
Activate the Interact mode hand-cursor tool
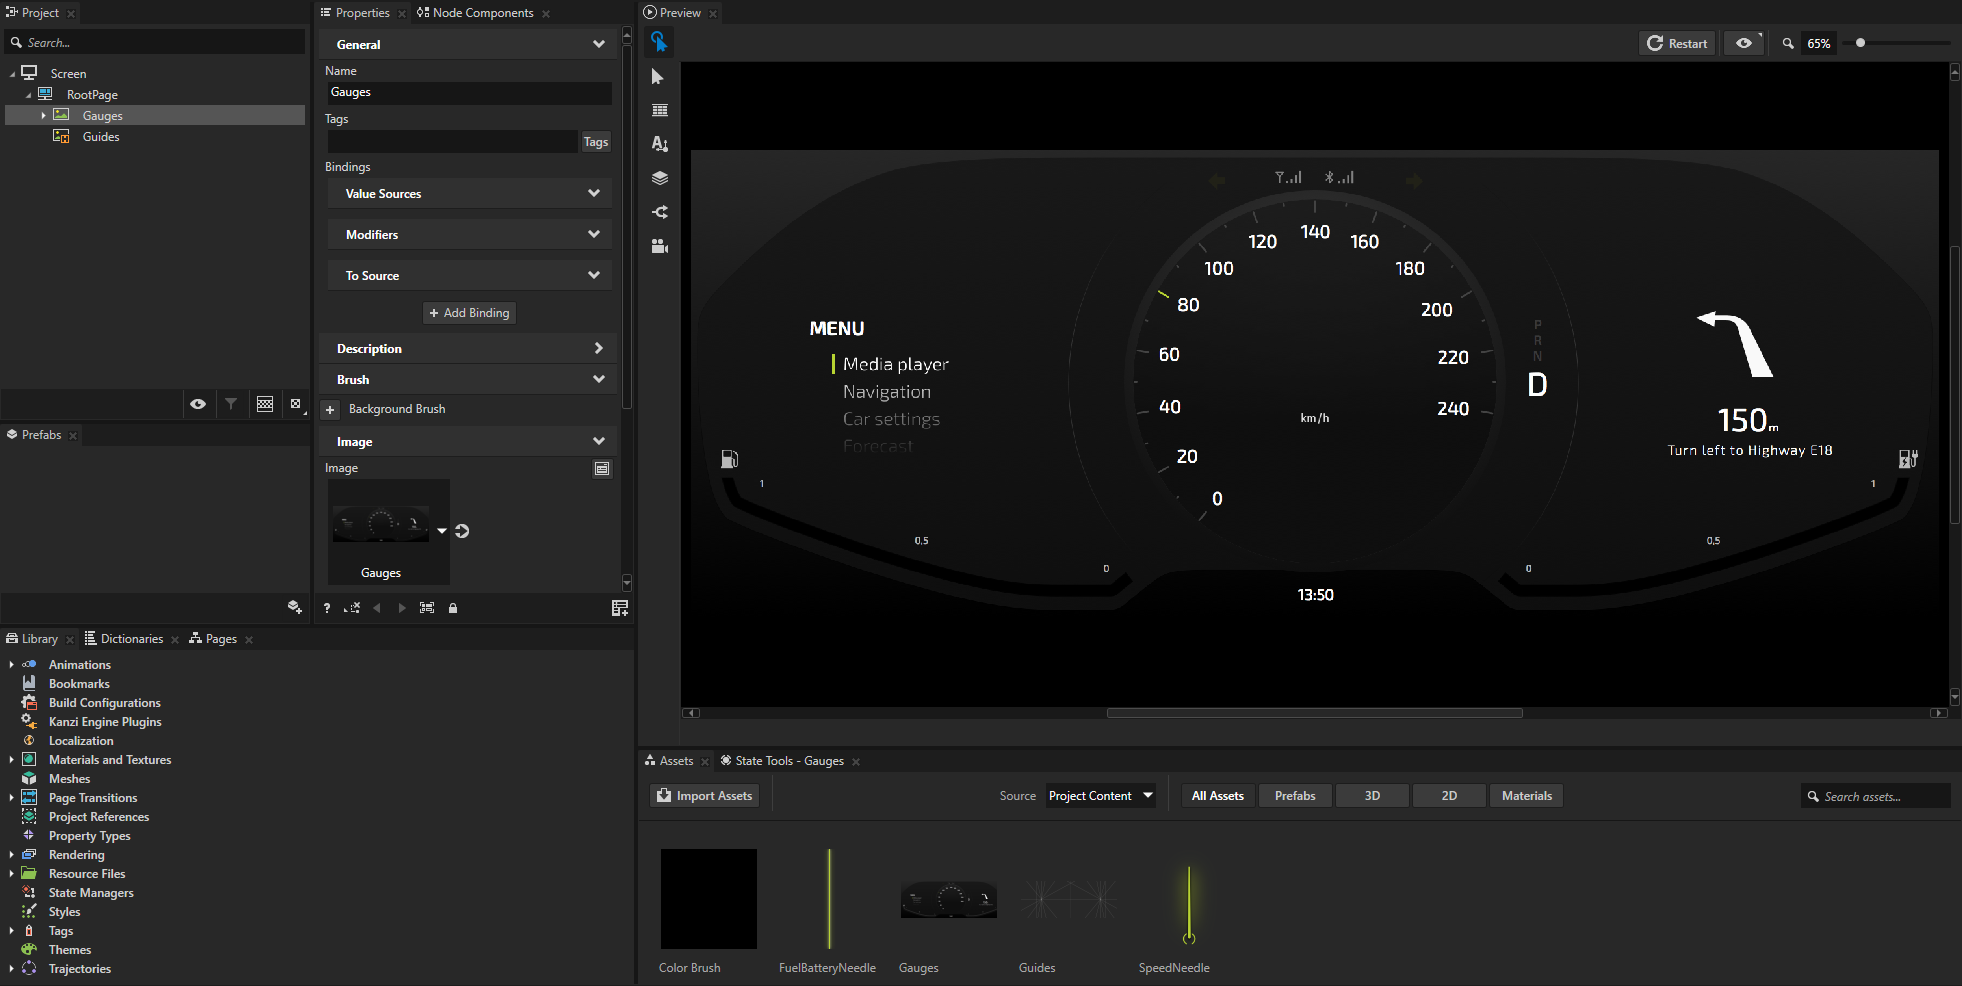[x=659, y=41]
